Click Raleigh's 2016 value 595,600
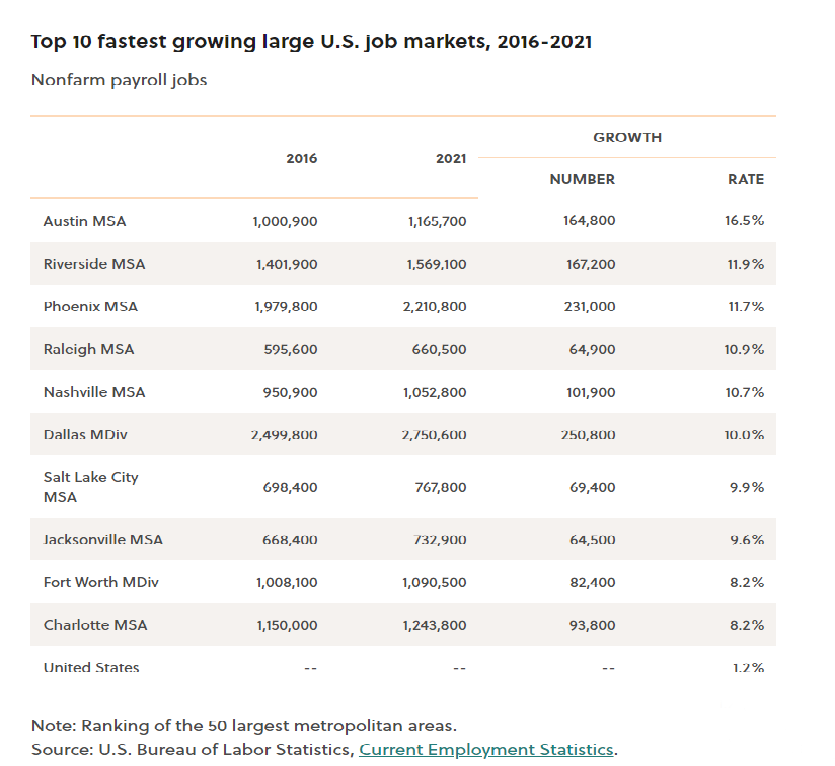Viewport: 835px width, 766px height. (x=291, y=349)
